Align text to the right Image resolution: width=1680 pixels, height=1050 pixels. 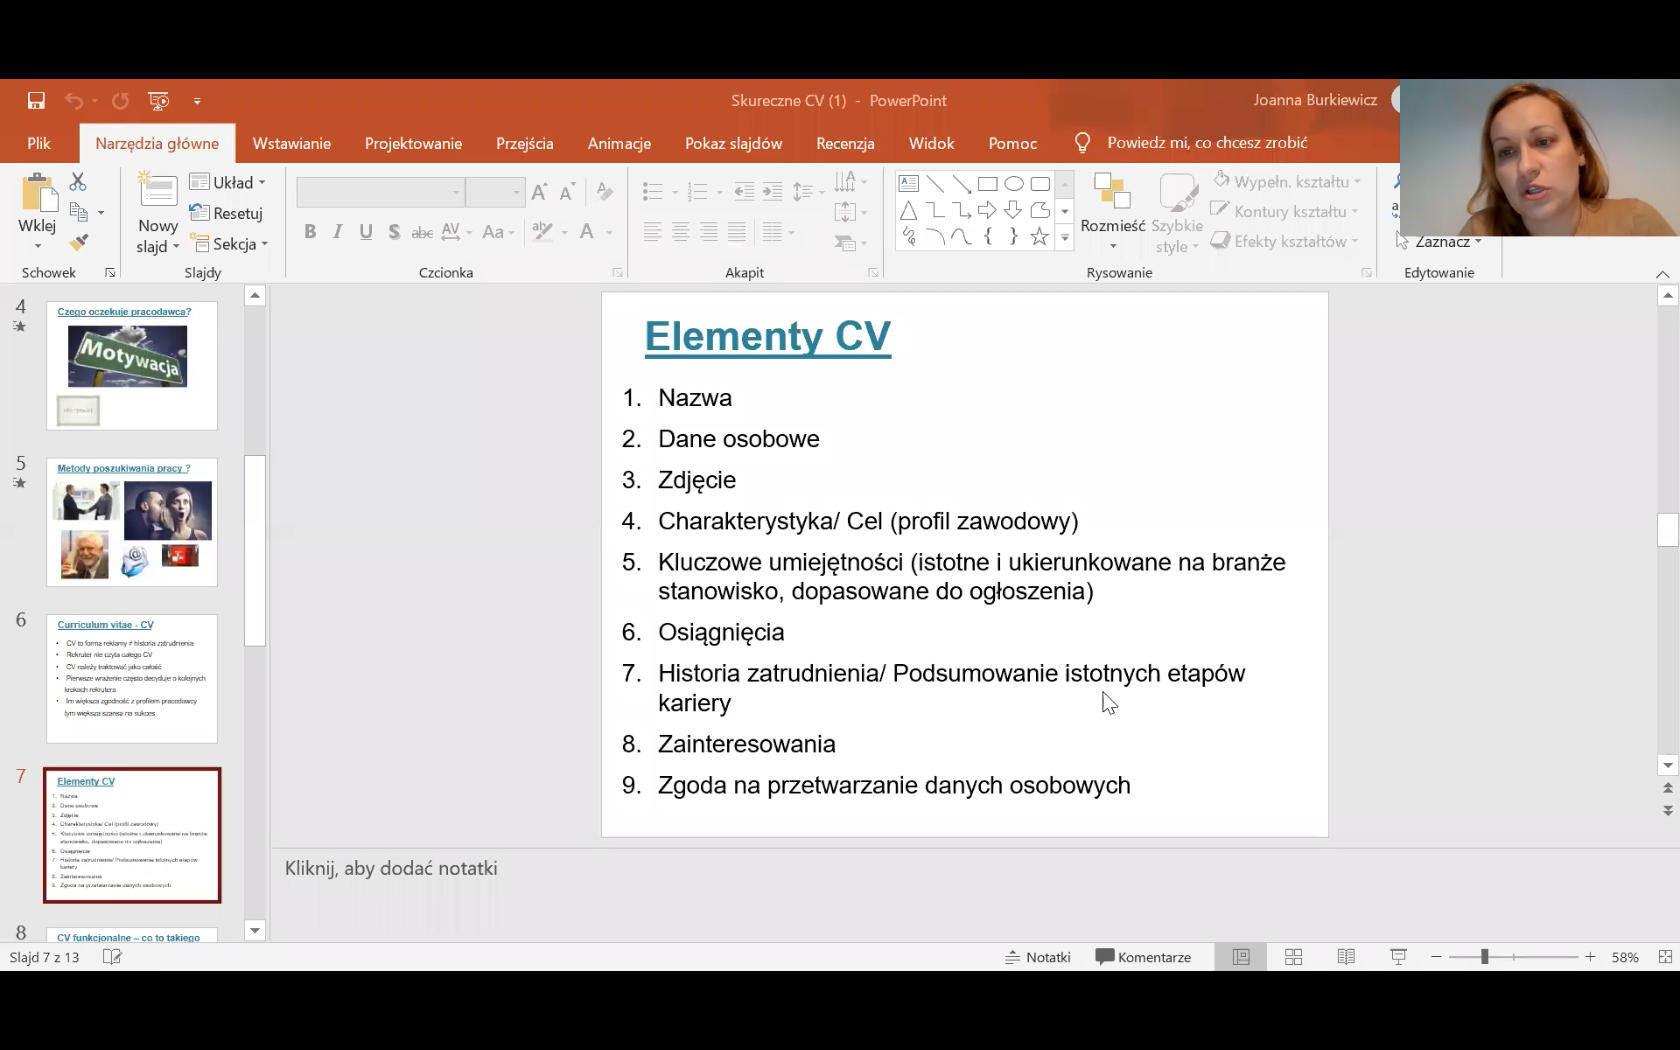[x=708, y=232]
